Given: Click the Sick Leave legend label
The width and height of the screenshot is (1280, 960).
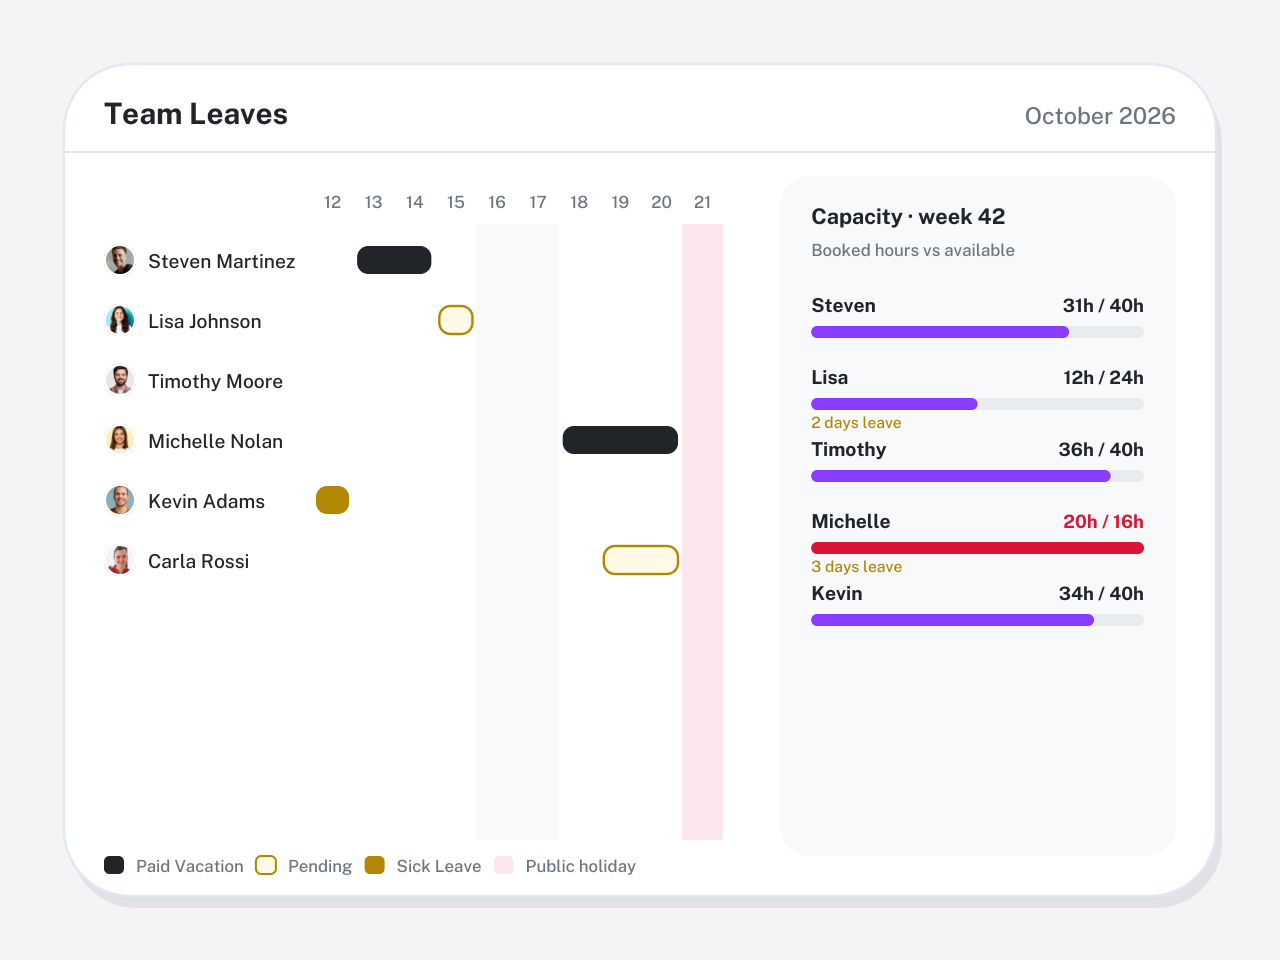Looking at the screenshot, I should coord(439,866).
